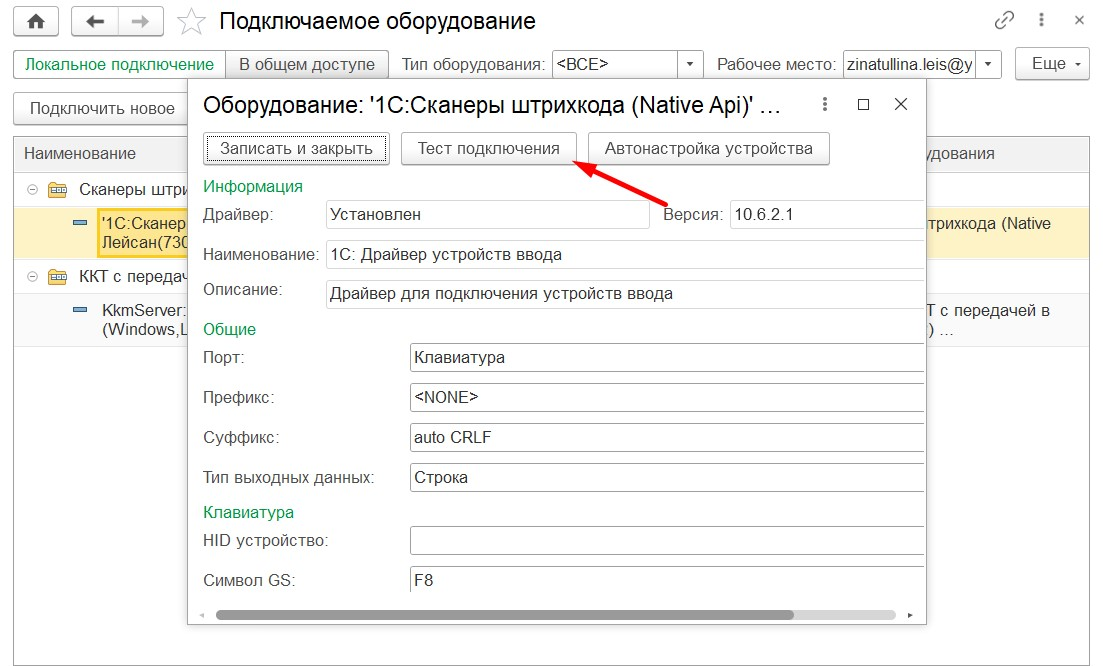Switch to В общем доступе tab
Screen dimensions: 1103x666
point(307,65)
